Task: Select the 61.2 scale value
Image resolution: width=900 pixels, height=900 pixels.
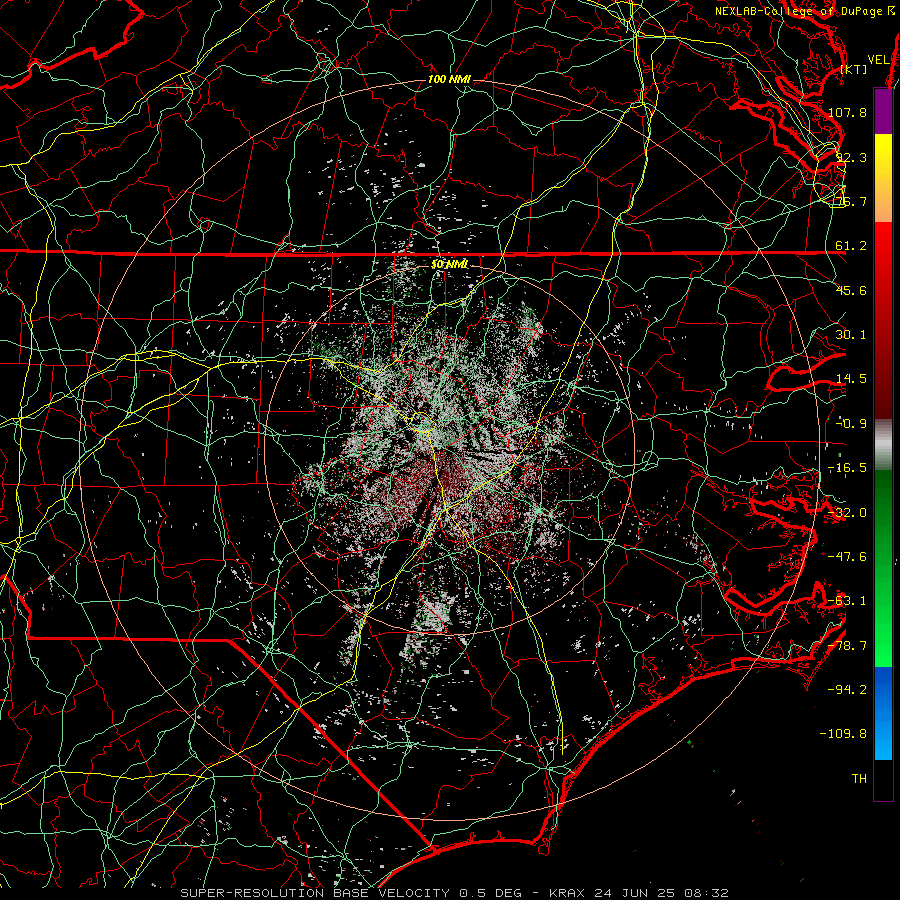Action: click(851, 246)
